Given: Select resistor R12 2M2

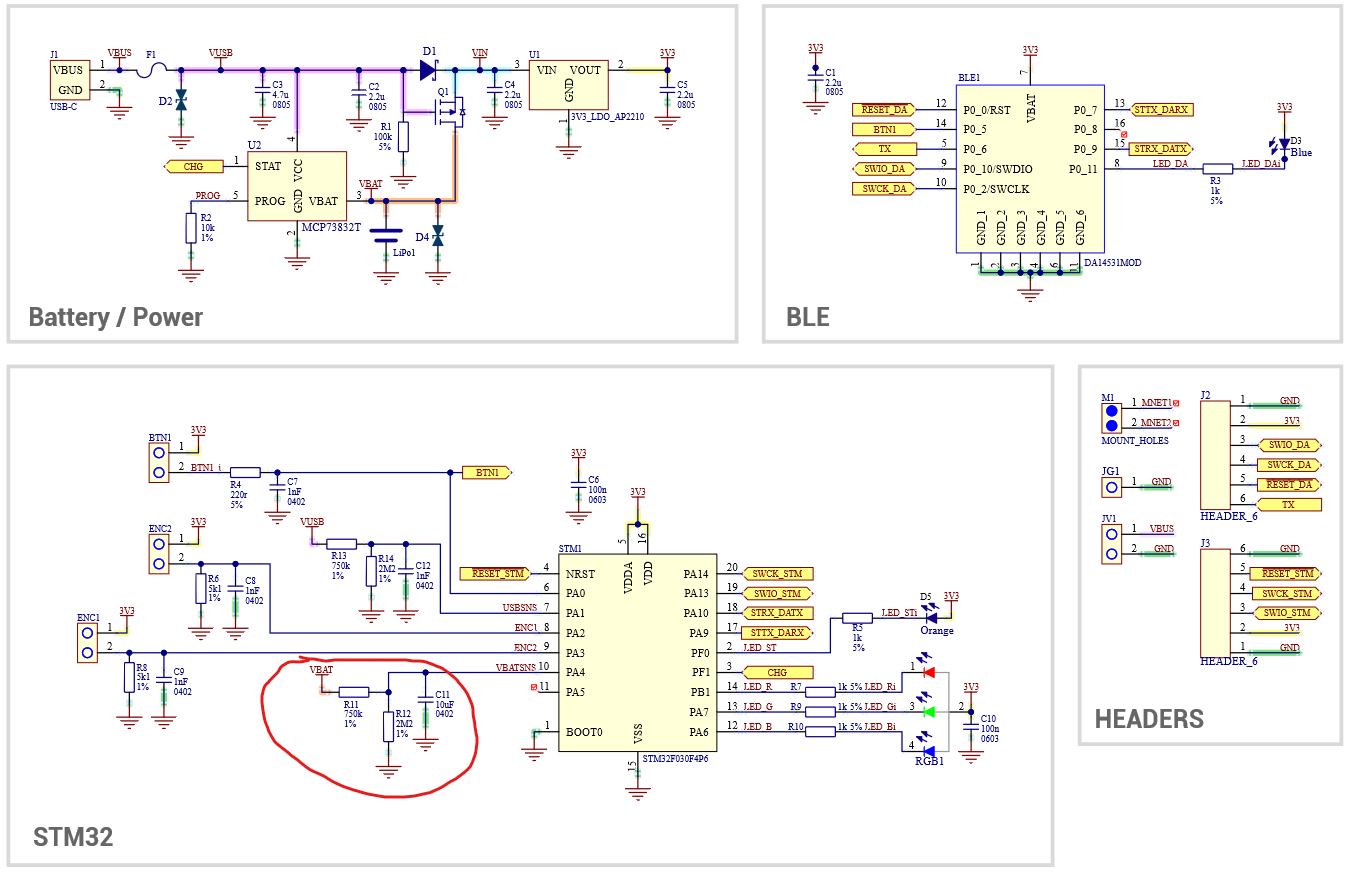Looking at the screenshot, I should point(389,726).
